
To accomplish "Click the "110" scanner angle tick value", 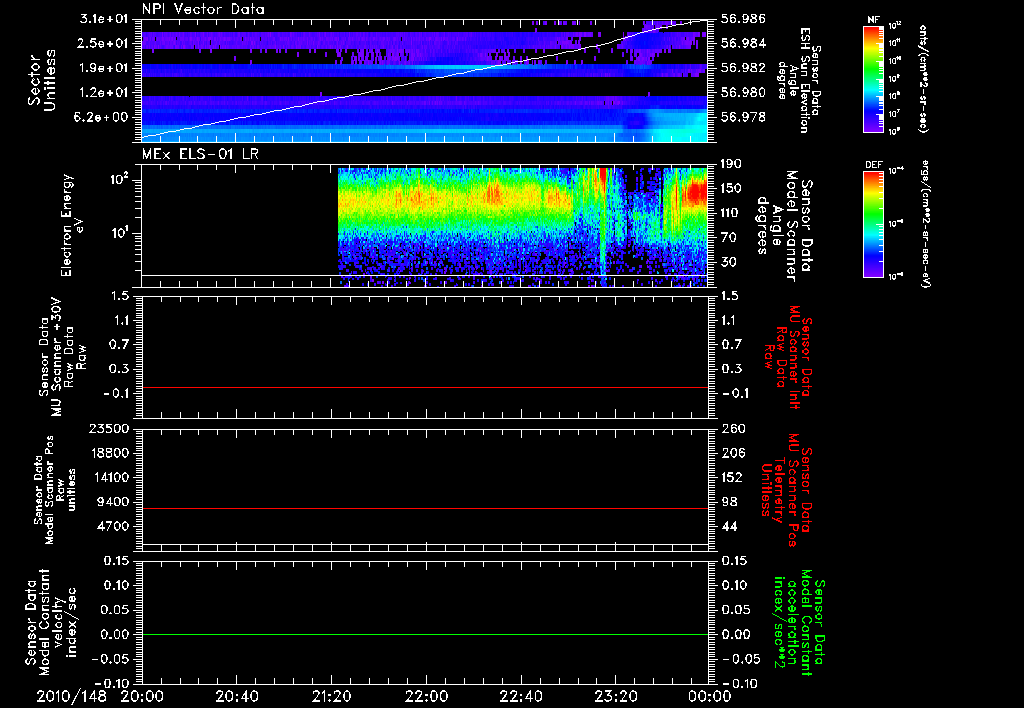I will click(x=731, y=213).
